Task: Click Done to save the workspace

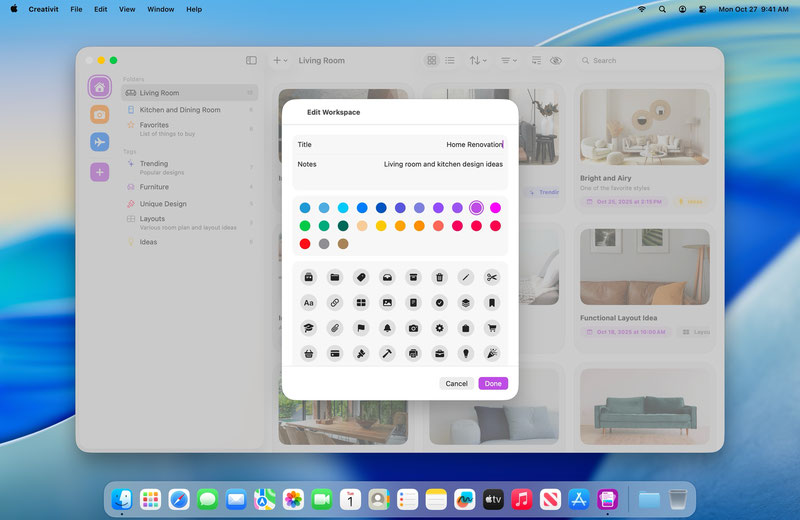Action: coord(492,384)
